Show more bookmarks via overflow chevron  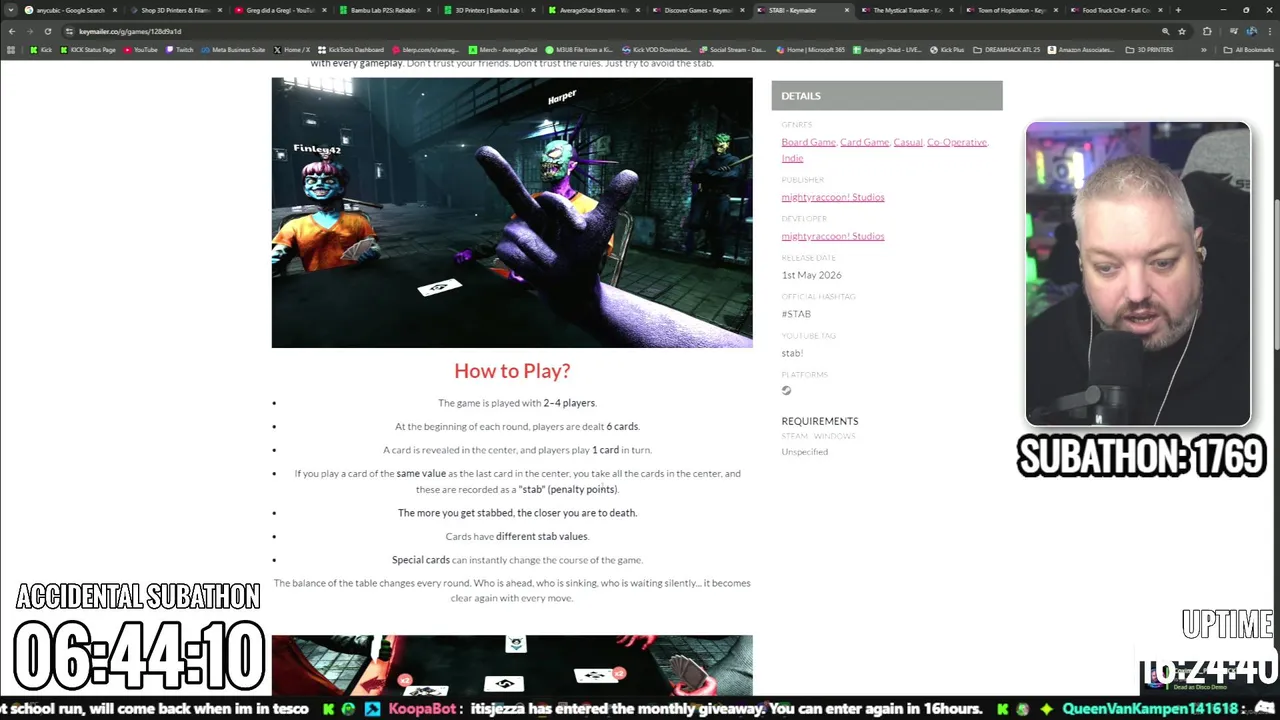[1203, 49]
